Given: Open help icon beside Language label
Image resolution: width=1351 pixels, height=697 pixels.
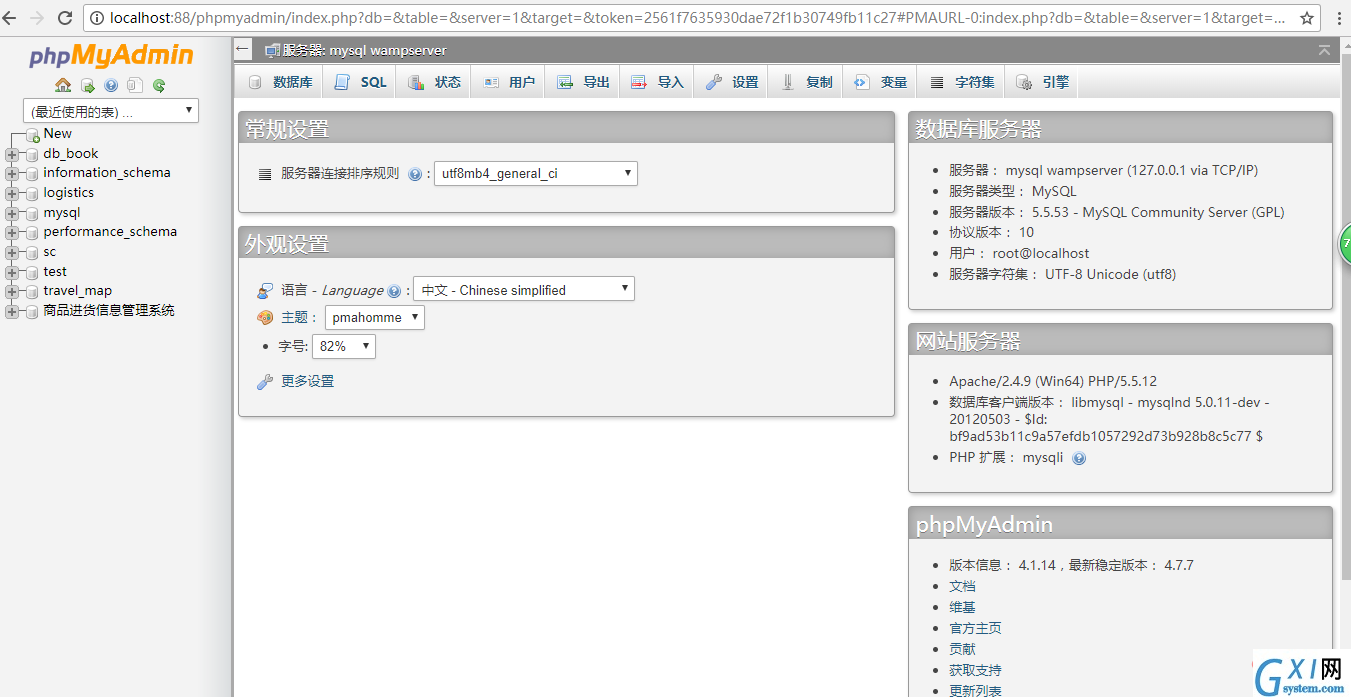Looking at the screenshot, I should [394, 291].
